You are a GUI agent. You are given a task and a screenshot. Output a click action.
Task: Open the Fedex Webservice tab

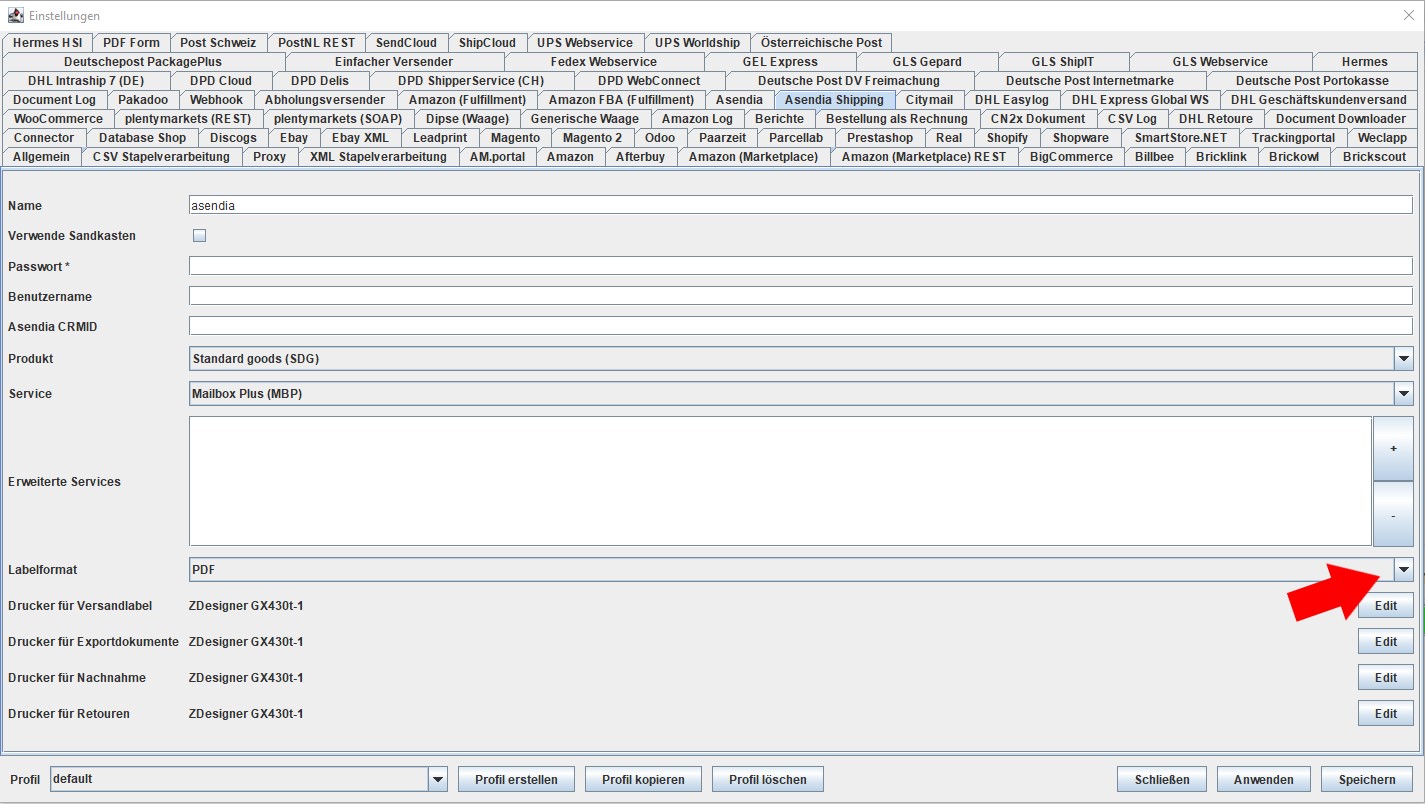(x=603, y=62)
